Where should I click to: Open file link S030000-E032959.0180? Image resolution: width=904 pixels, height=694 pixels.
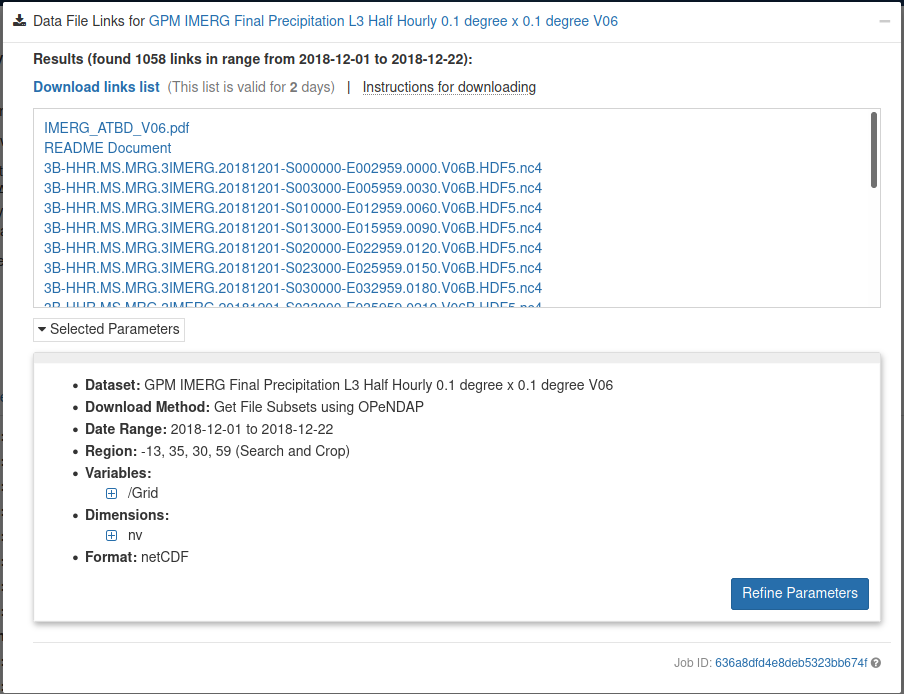click(x=293, y=288)
